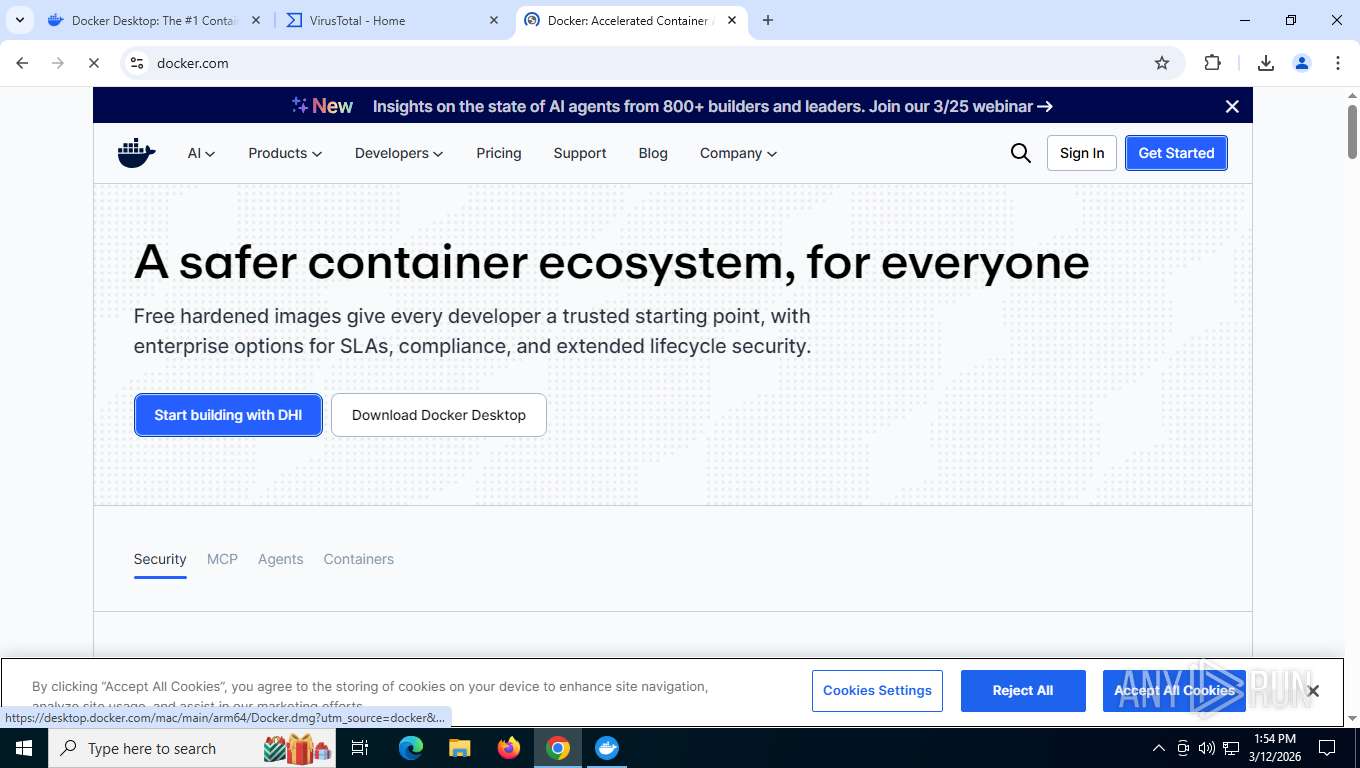This screenshot has height=768, width=1360.
Task: Open the Blog page
Action: tap(653, 153)
